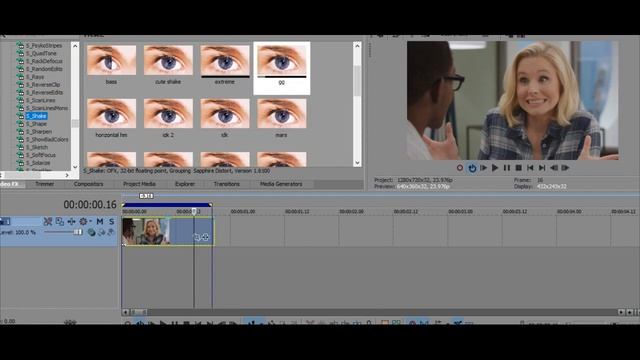
Task: Choose the 'idk 2' preset thumbnail
Action: (168, 113)
